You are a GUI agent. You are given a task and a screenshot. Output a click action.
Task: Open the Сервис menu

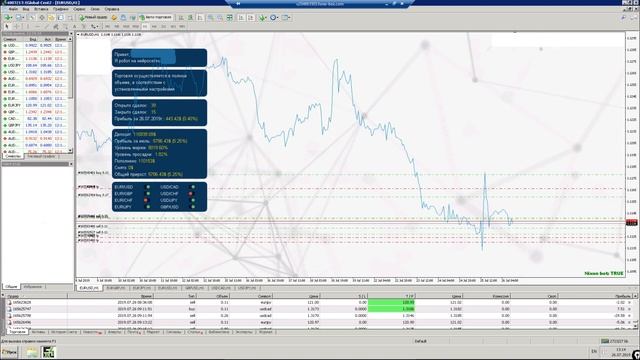coord(79,9)
